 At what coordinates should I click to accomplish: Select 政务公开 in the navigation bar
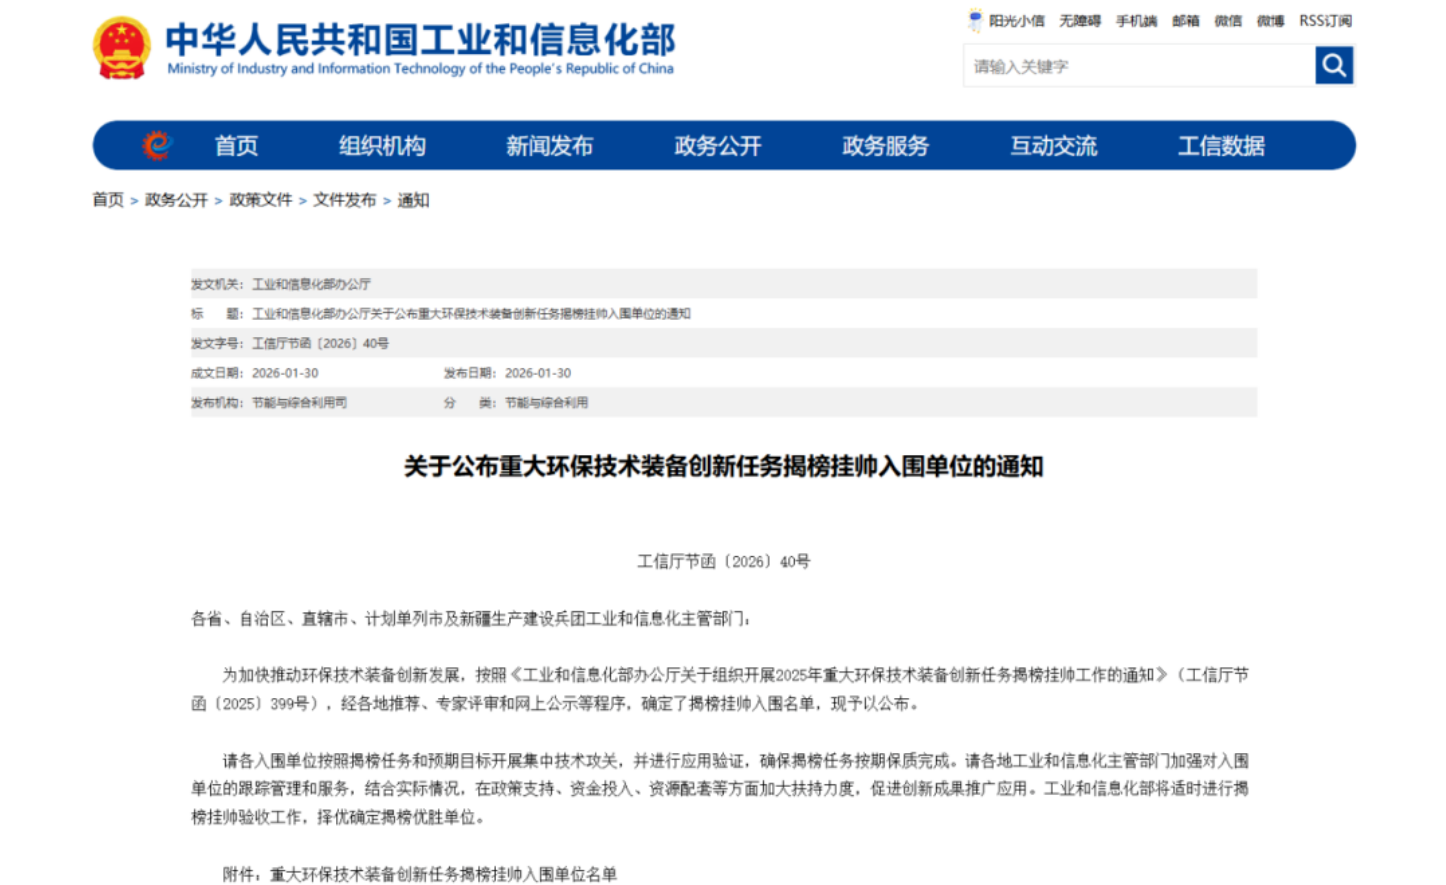(x=717, y=146)
